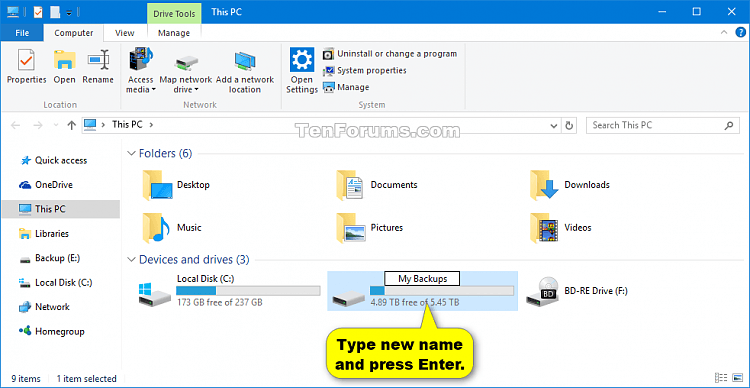
Task: Go back with the back arrow
Action: tap(16, 125)
